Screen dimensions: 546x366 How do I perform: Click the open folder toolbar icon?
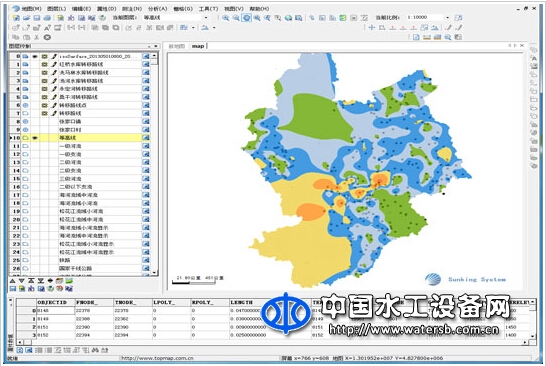[26, 18]
